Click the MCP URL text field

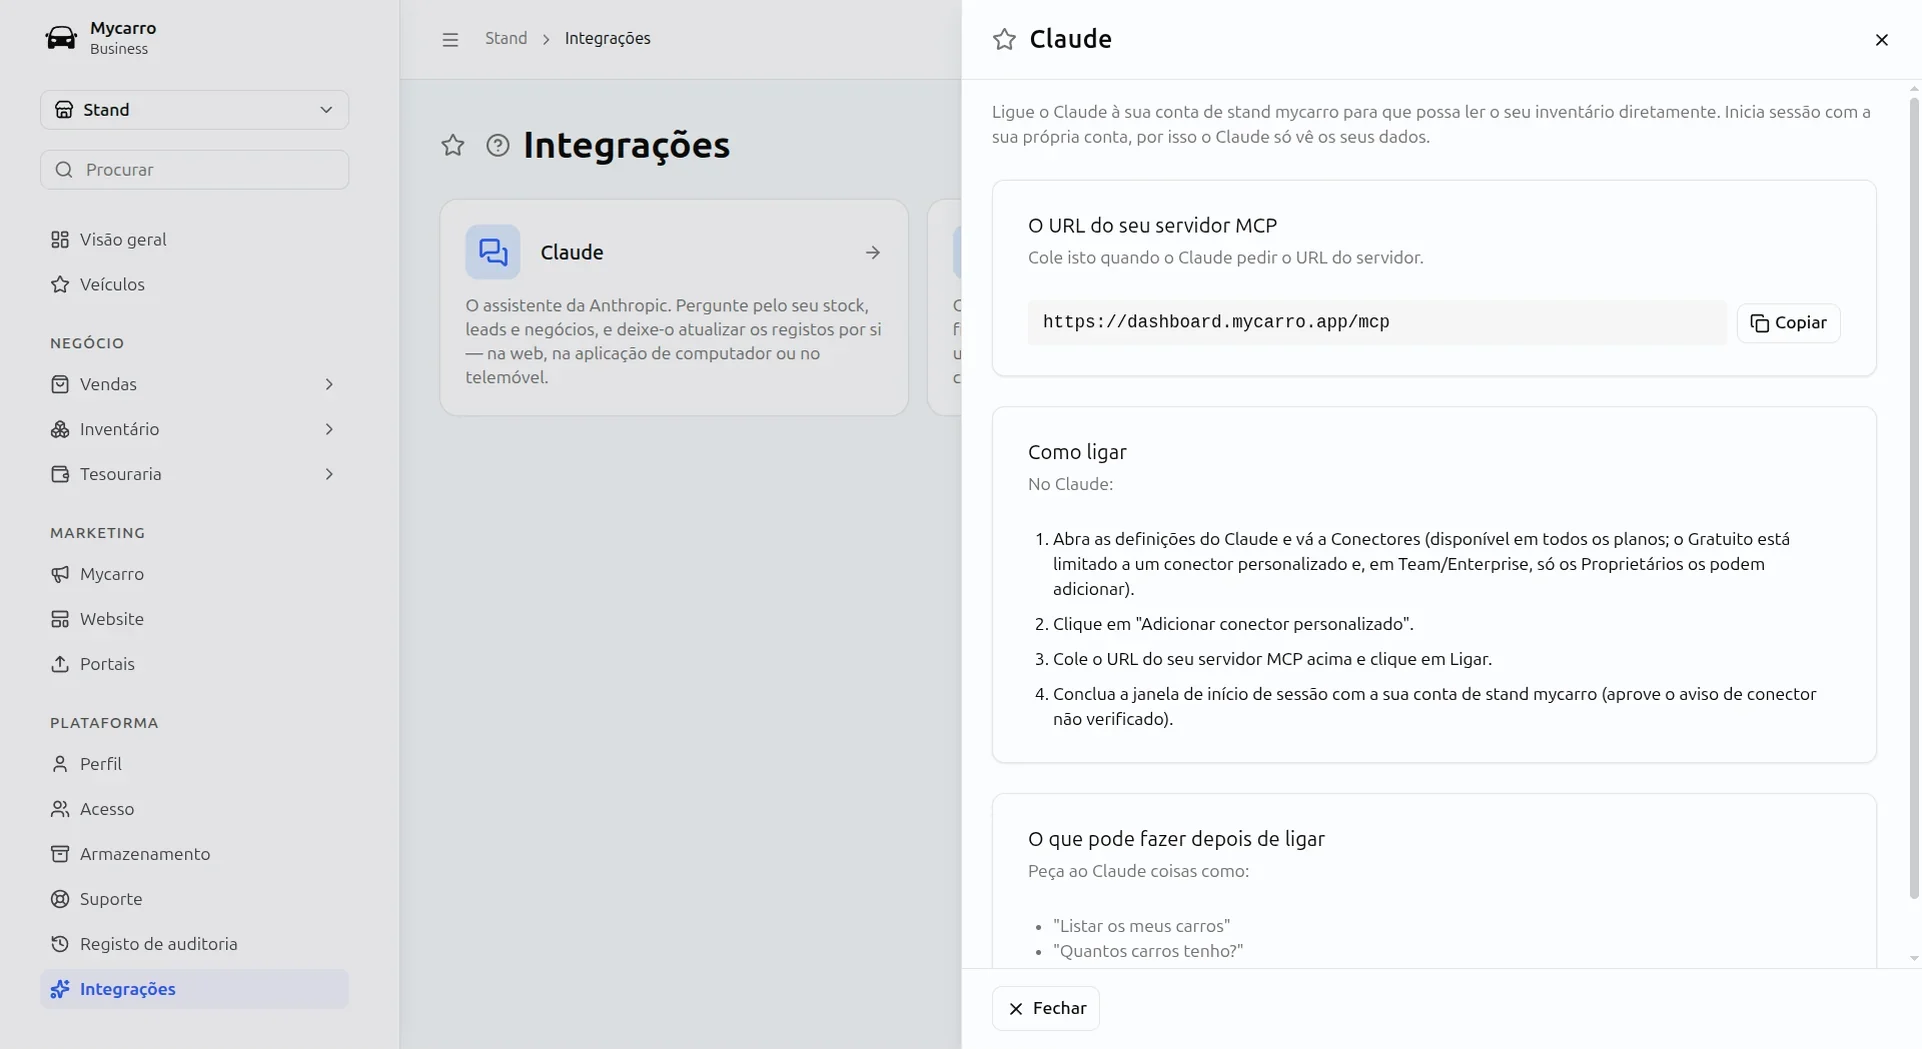[x=1377, y=323]
